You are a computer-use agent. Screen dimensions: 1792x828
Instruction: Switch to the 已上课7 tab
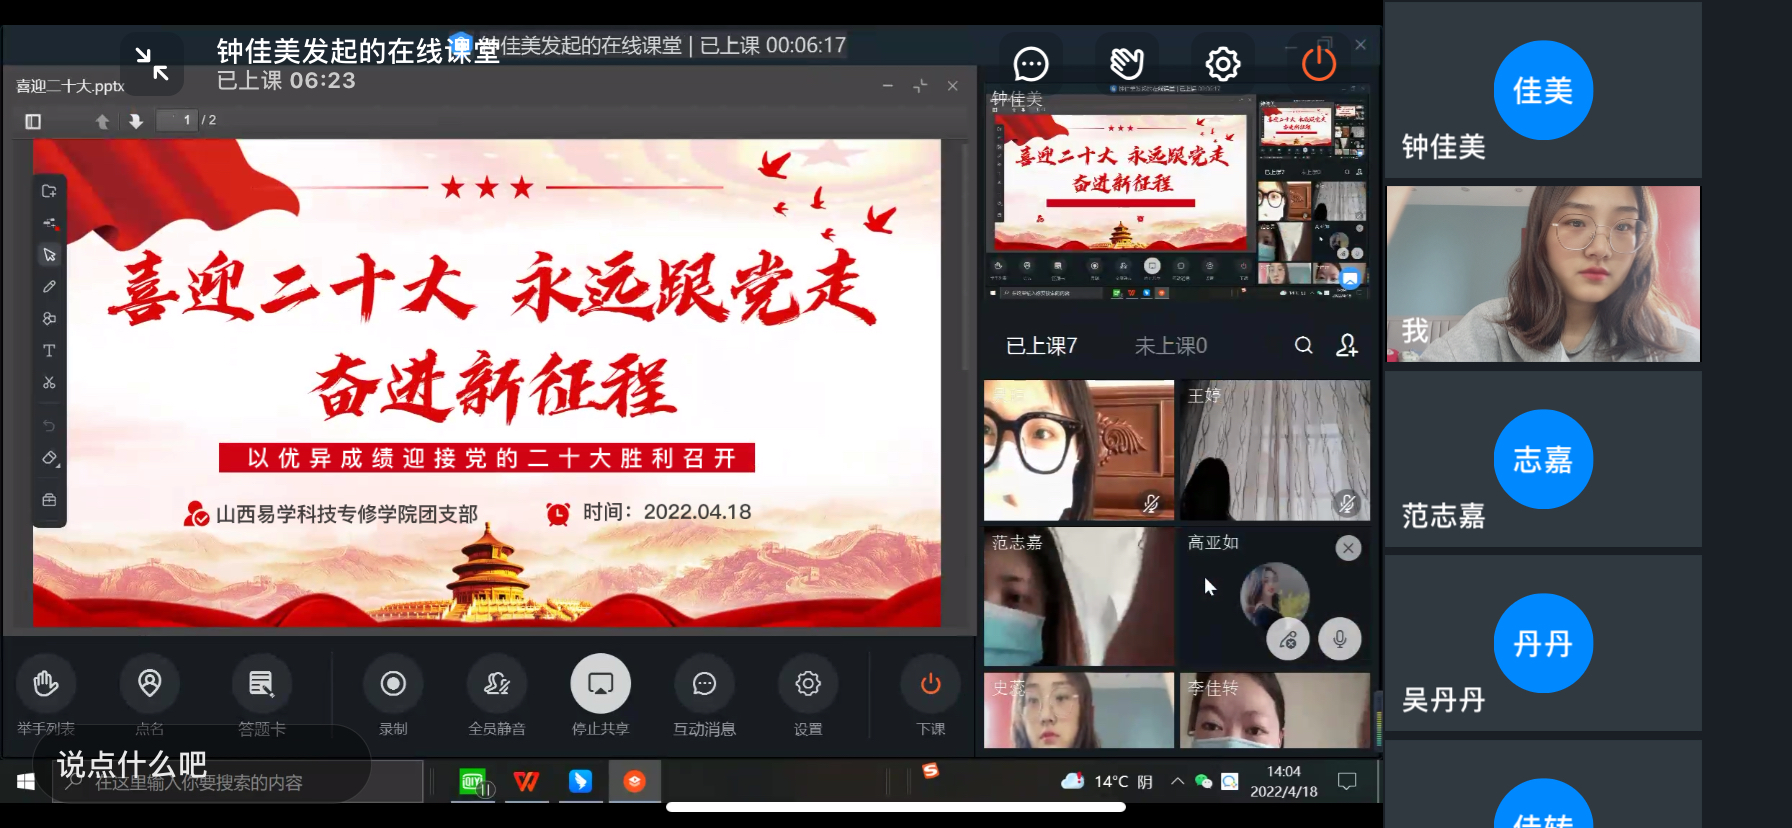click(1041, 346)
